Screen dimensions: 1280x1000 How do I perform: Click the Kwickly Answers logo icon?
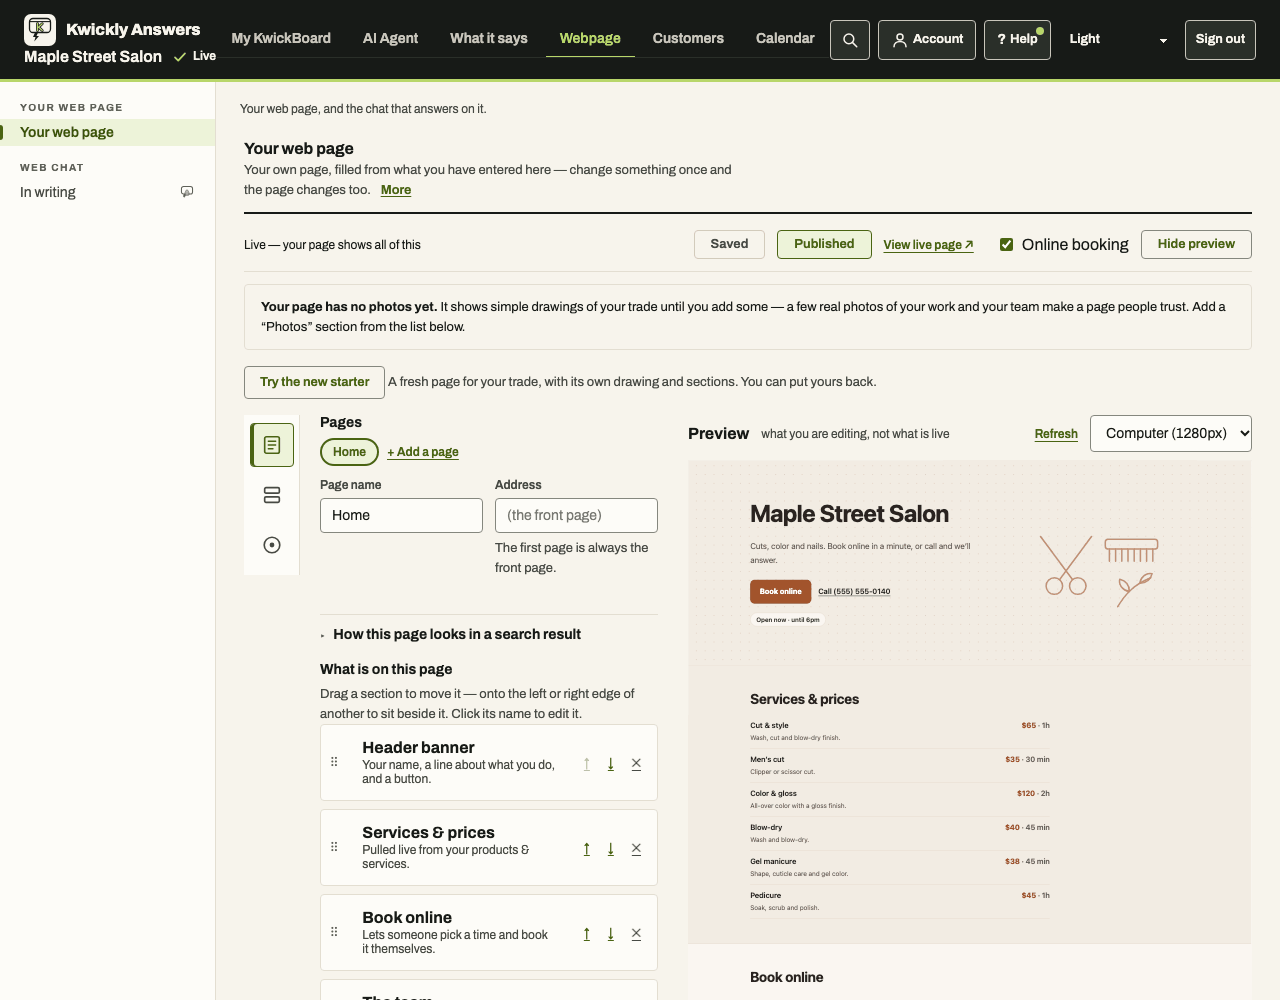point(40,30)
